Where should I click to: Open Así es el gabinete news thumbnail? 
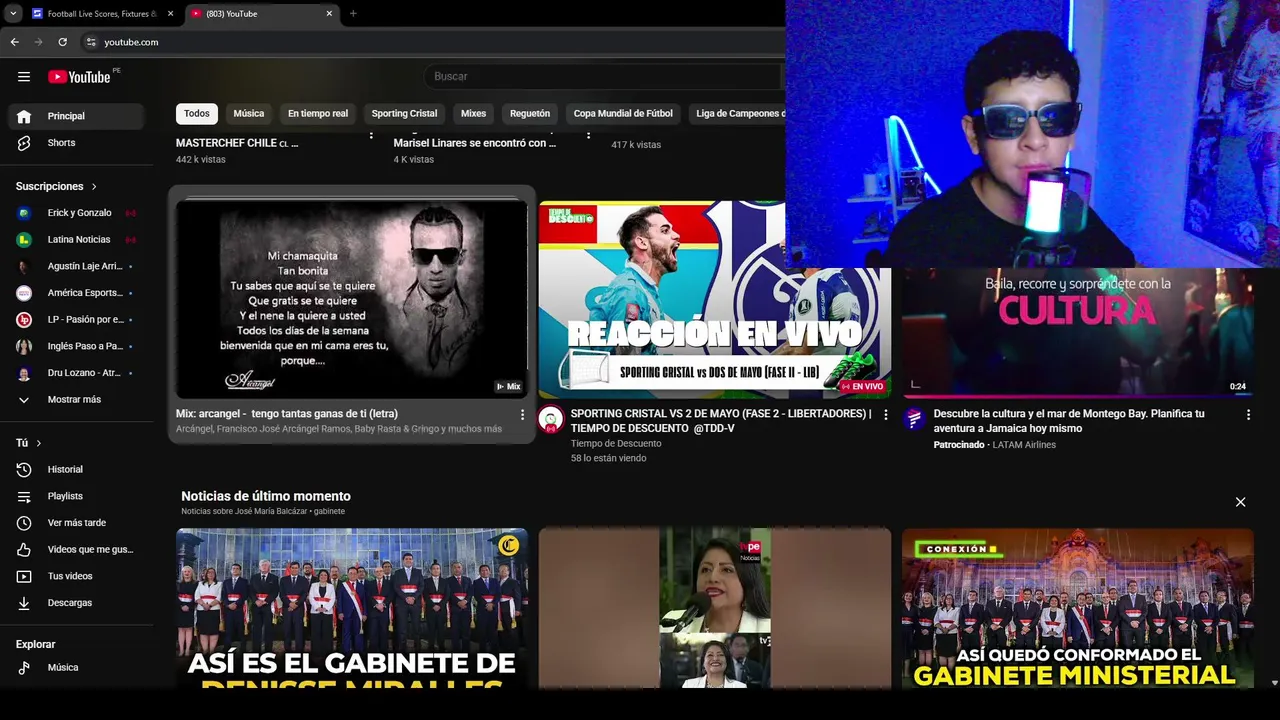352,608
